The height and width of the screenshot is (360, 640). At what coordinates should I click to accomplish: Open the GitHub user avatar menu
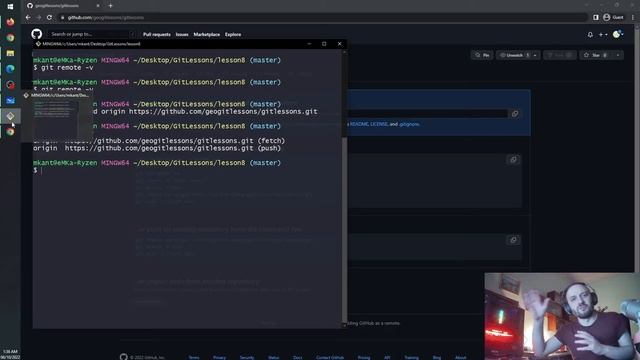coord(618,34)
